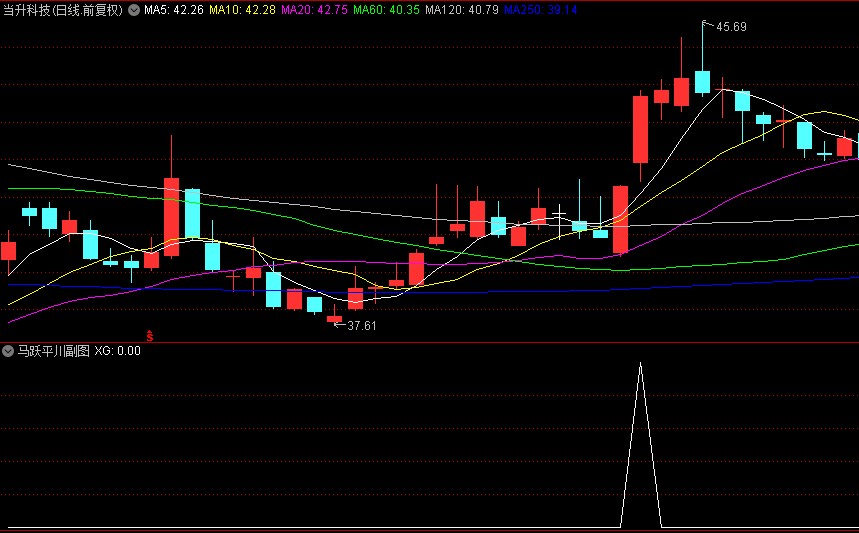
Task: Click the XG: 0.00 value
Action: coord(117,351)
